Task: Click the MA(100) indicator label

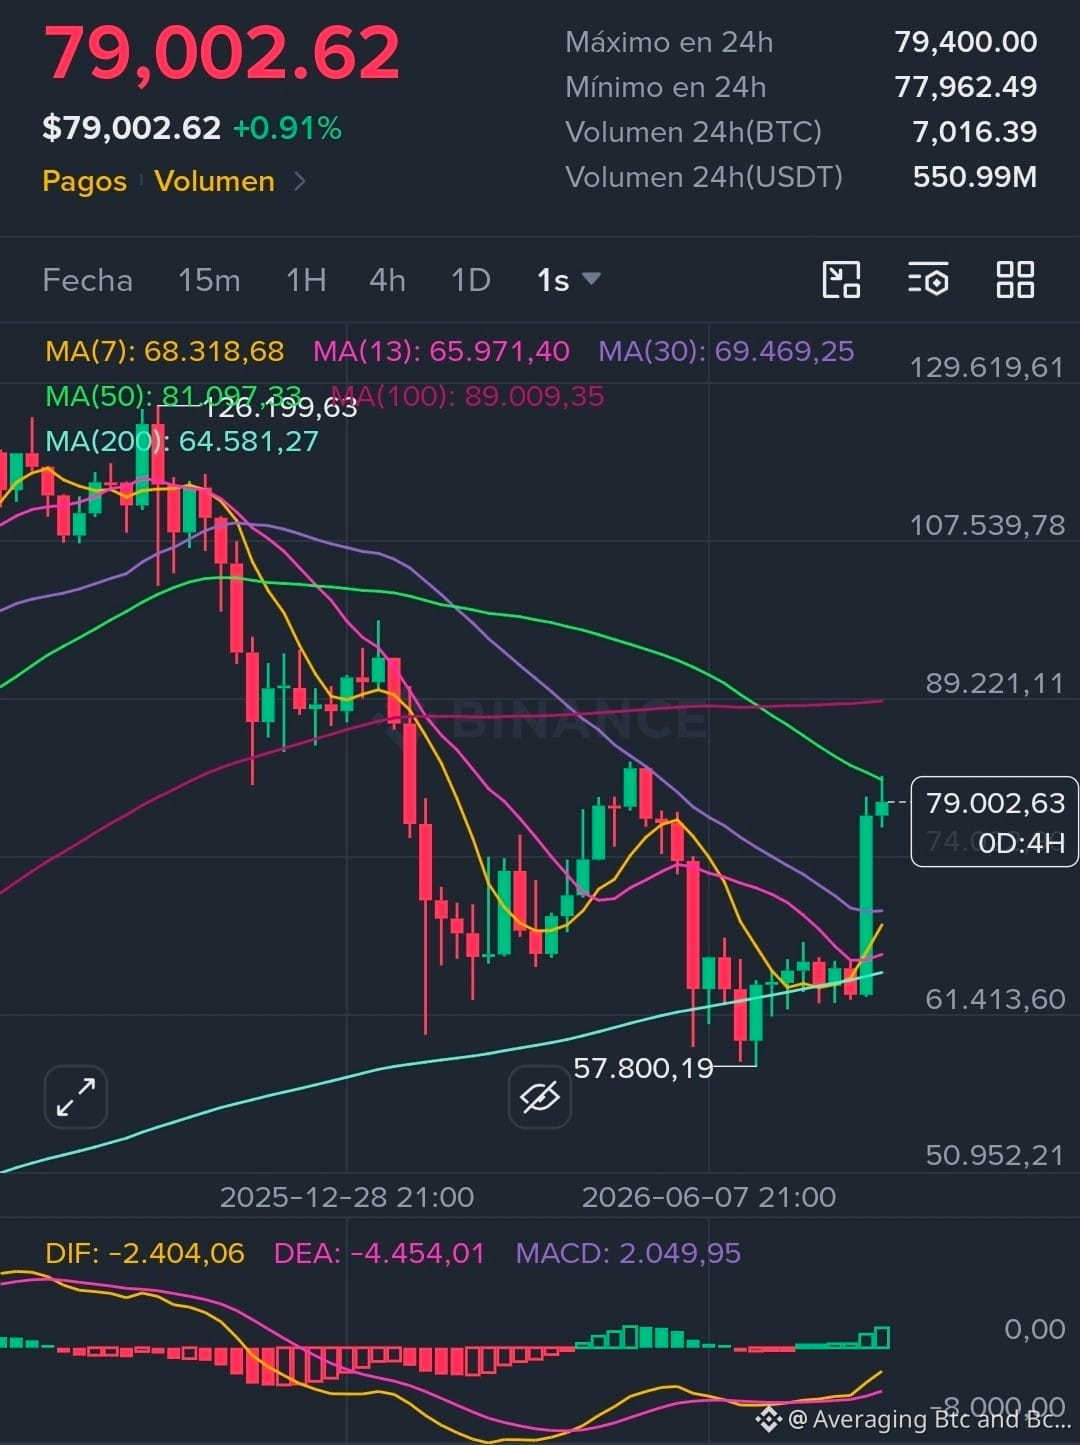Action: [468, 396]
